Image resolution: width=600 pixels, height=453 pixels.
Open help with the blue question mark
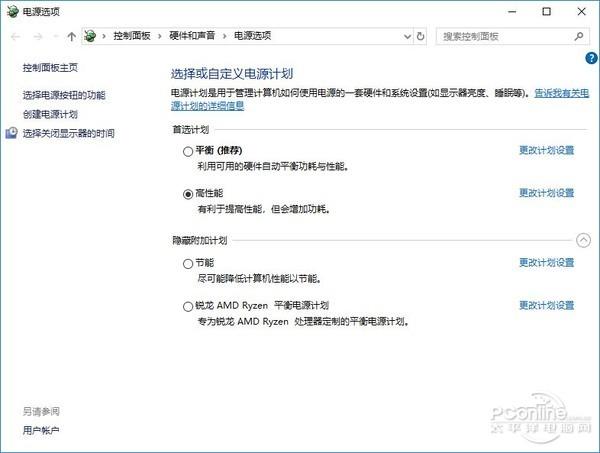click(x=591, y=58)
